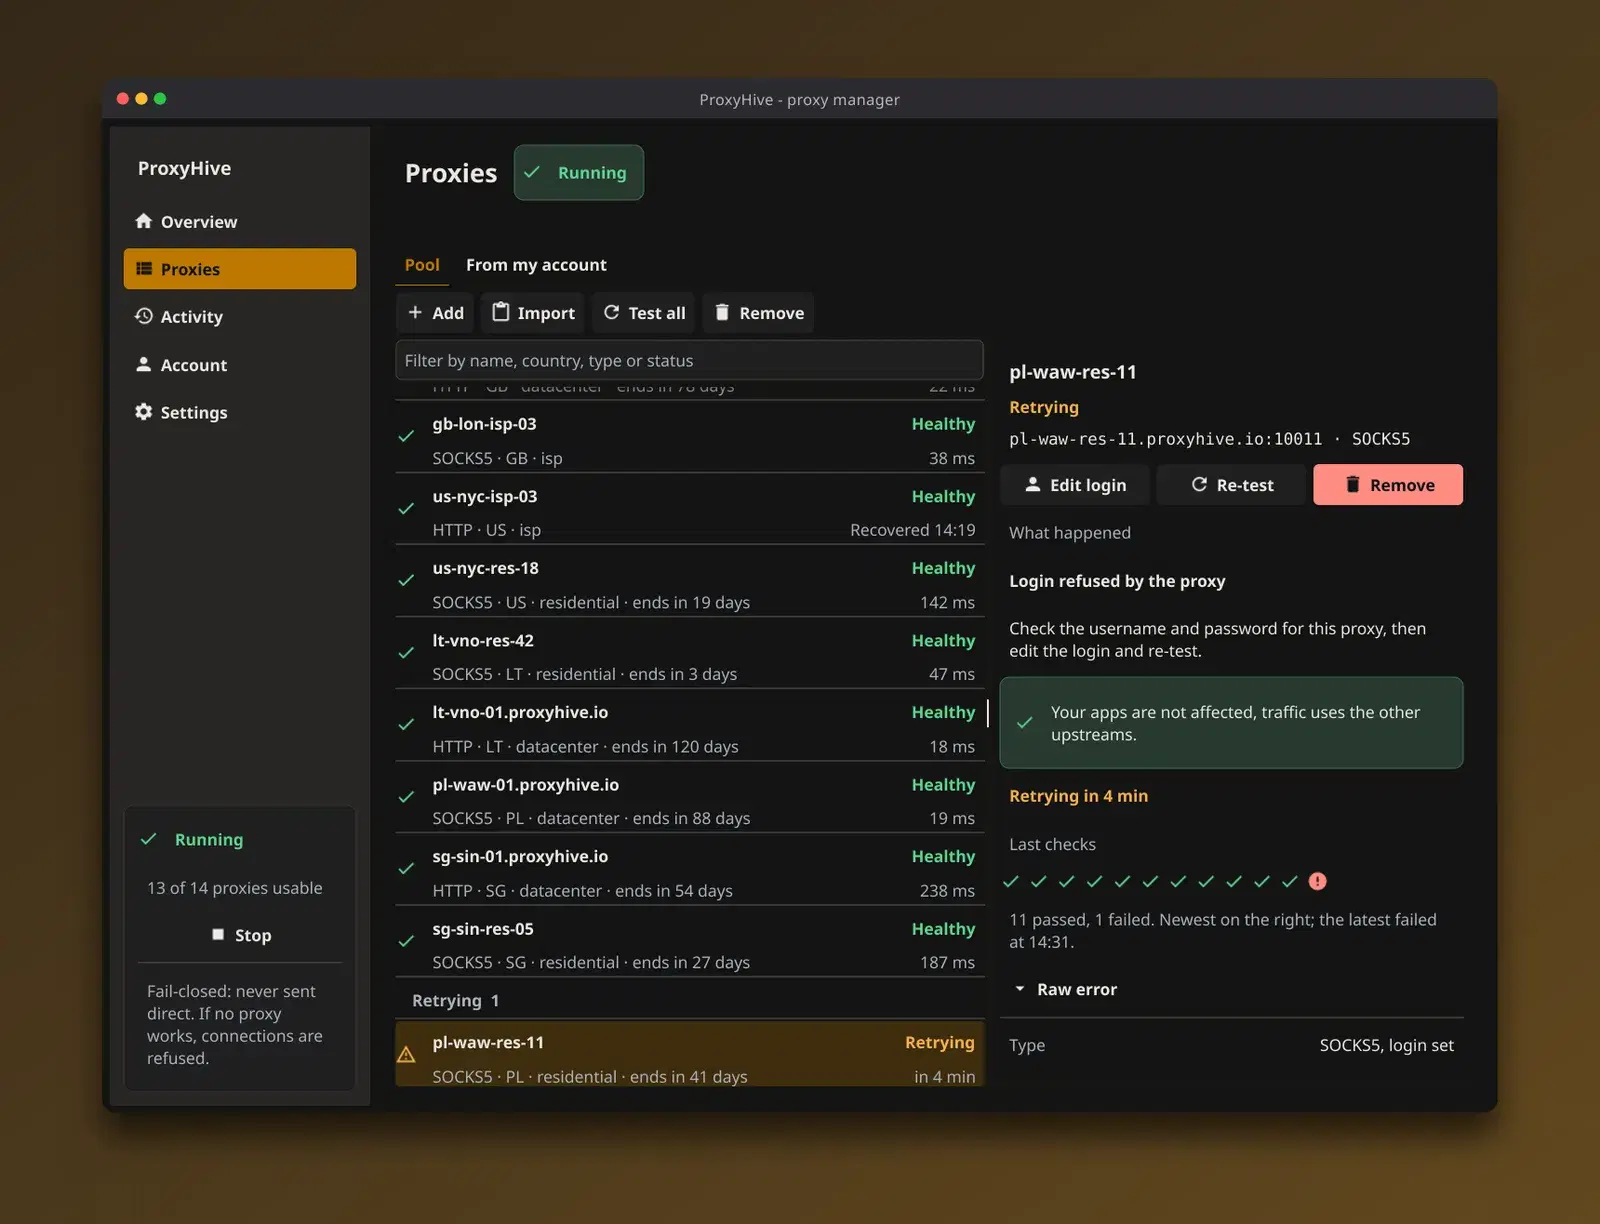Click the Proxies list icon in sidebar
Image resolution: width=1600 pixels, height=1224 pixels.
tap(144, 269)
